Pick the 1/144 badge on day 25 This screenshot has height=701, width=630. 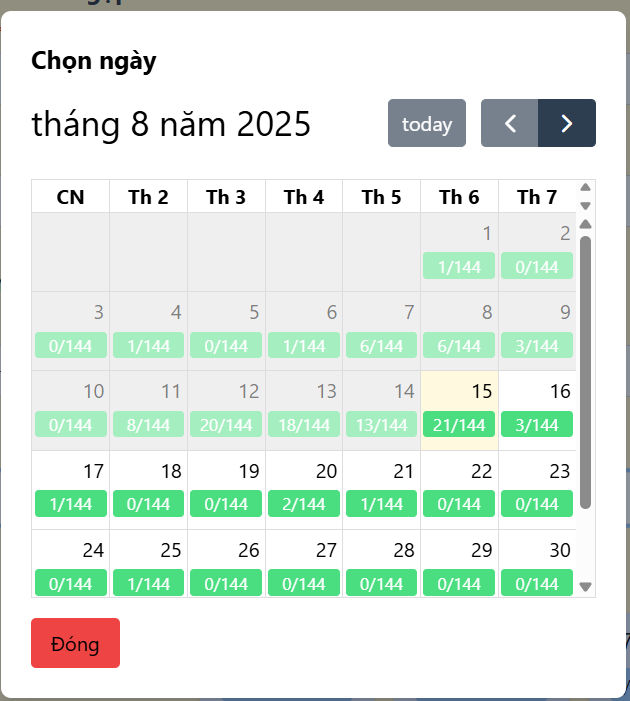click(x=148, y=583)
